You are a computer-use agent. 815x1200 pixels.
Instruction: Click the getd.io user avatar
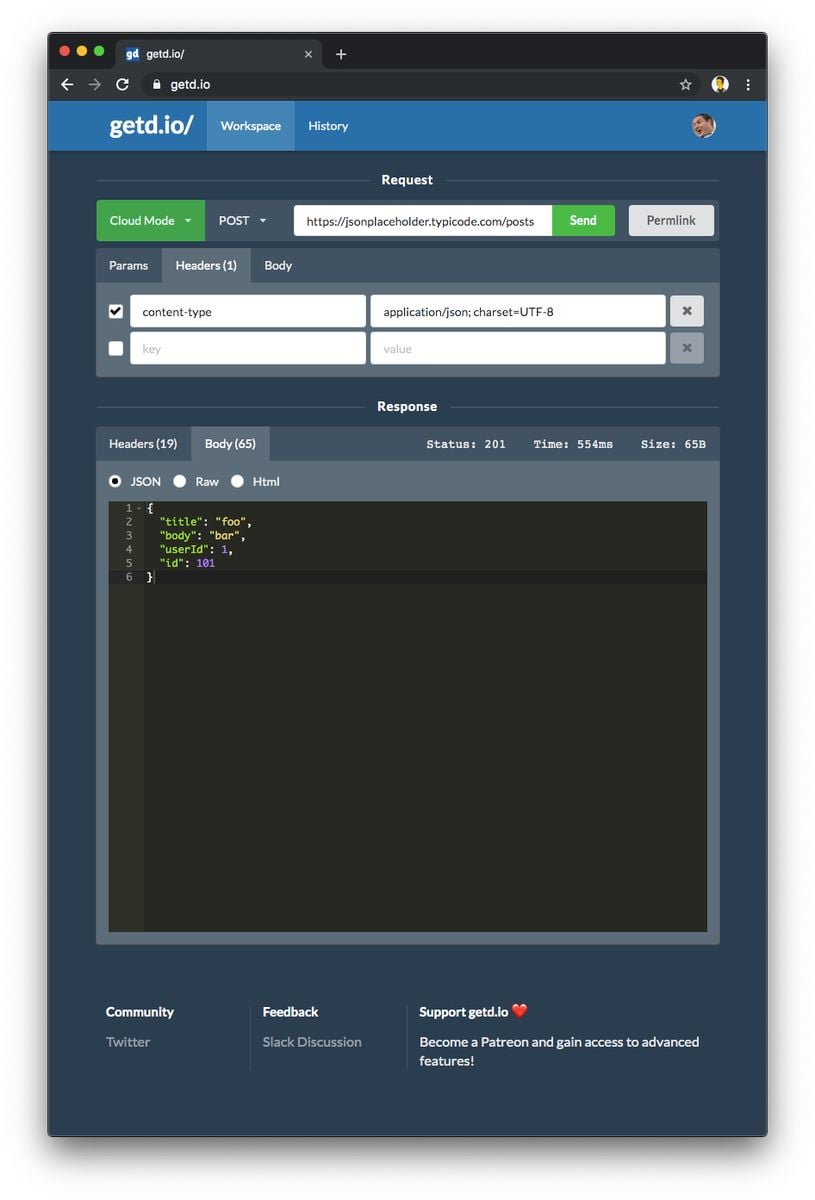pyautogui.click(x=703, y=125)
